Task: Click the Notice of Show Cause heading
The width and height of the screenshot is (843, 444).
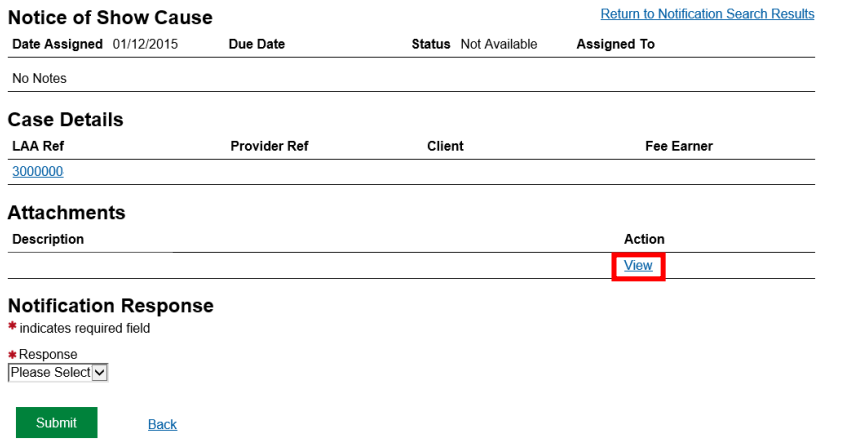Action: [110, 19]
